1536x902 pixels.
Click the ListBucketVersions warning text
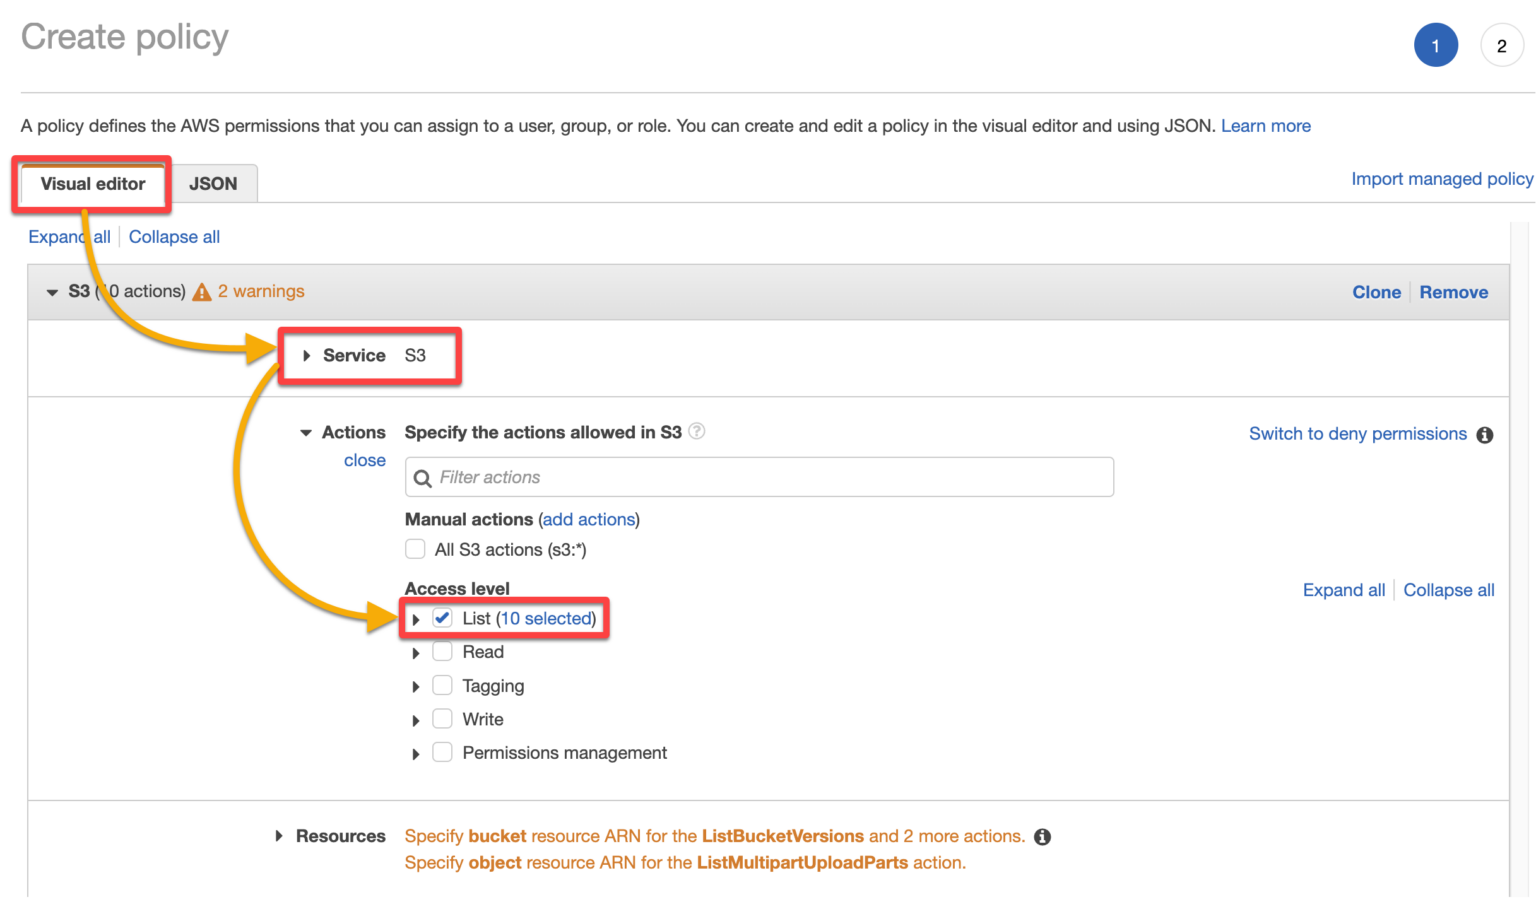pos(784,836)
